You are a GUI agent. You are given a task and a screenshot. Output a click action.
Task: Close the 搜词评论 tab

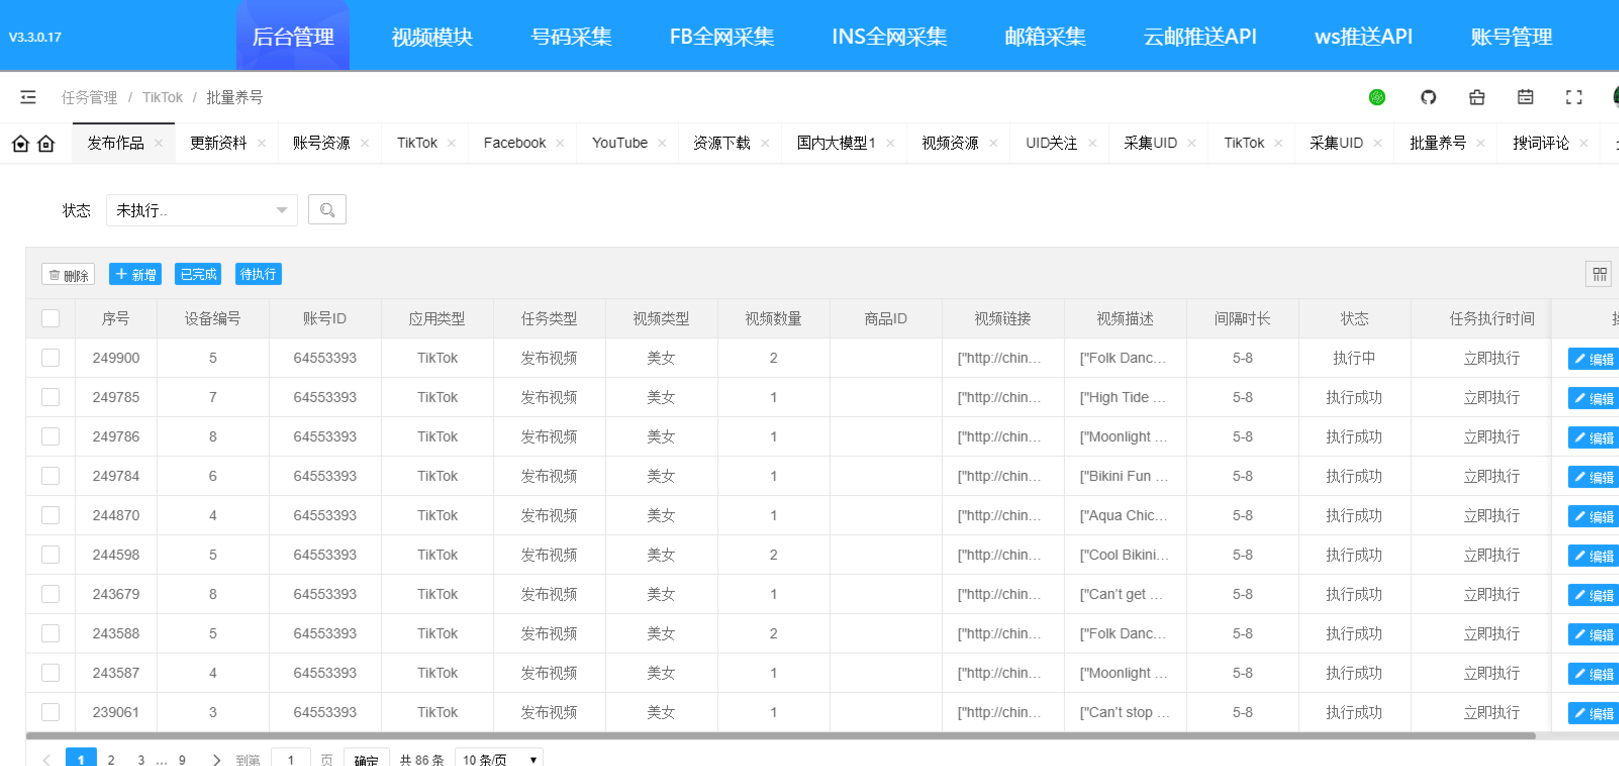[x=1584, y=143]
